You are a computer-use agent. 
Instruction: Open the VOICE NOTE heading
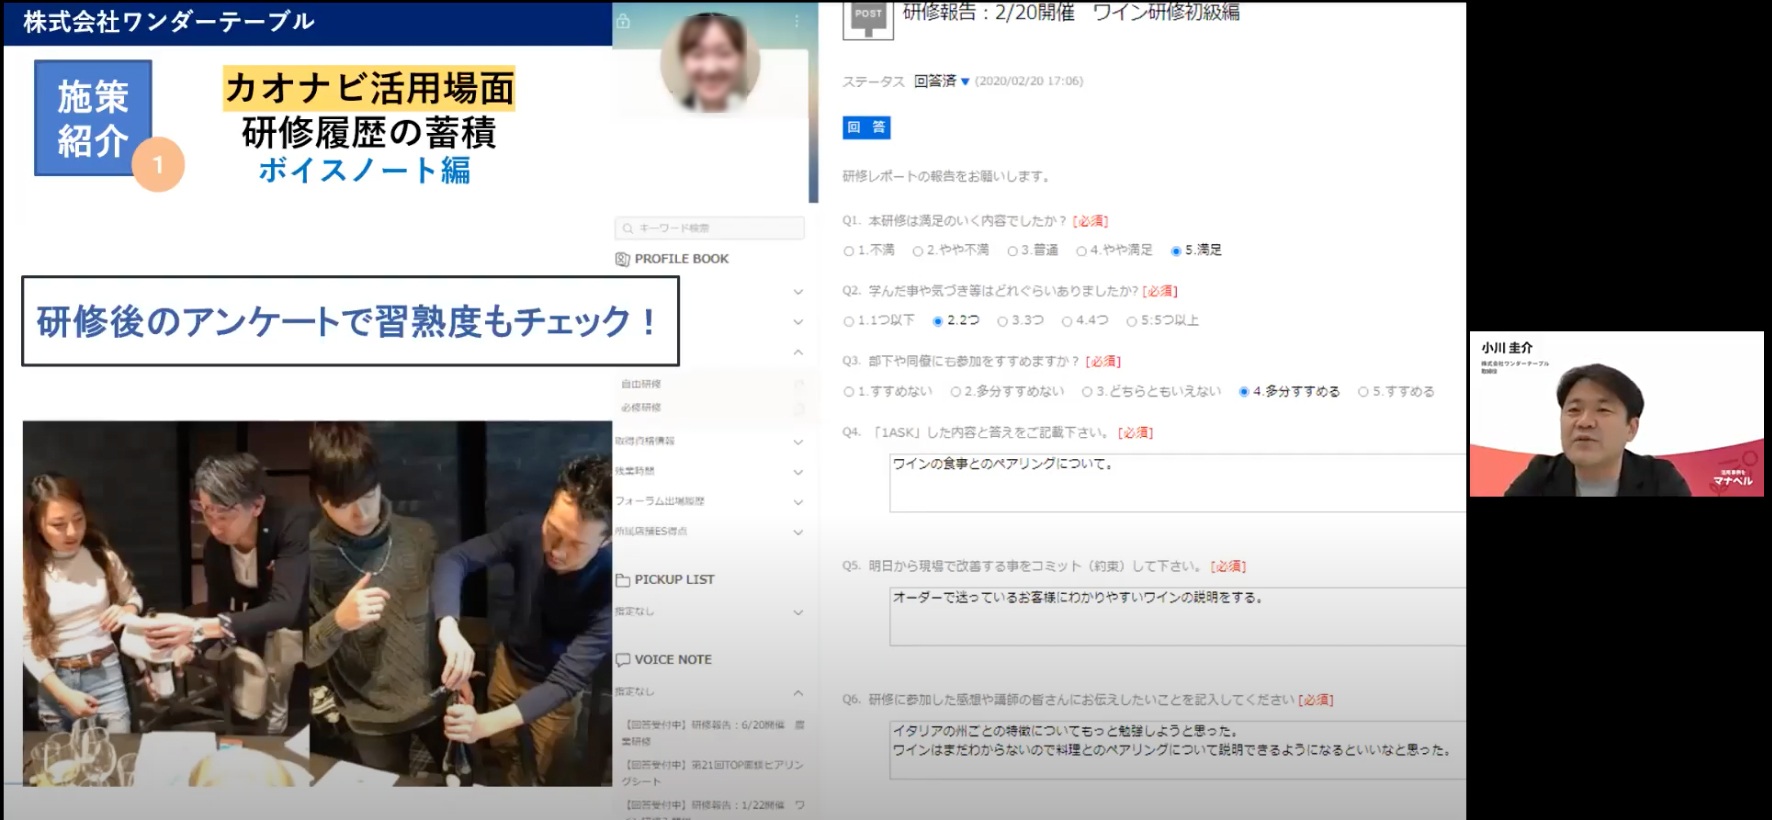(x=673, y=660)
